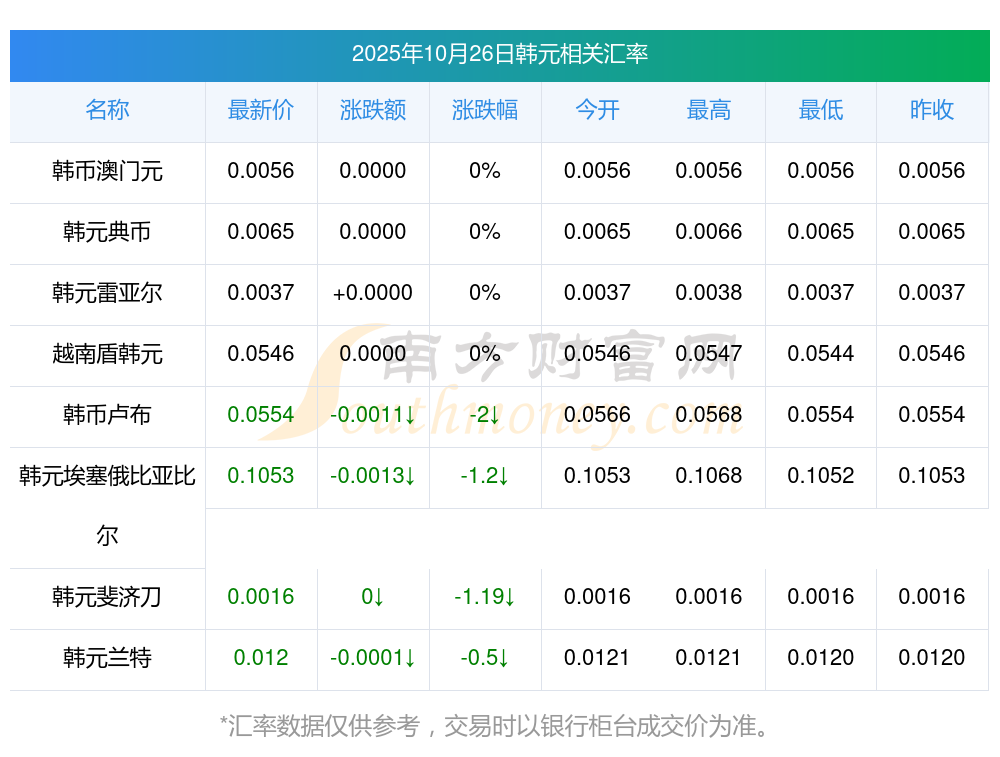Click the 2025年10月26日韩元相关汇率 title banner

point(499,54)
